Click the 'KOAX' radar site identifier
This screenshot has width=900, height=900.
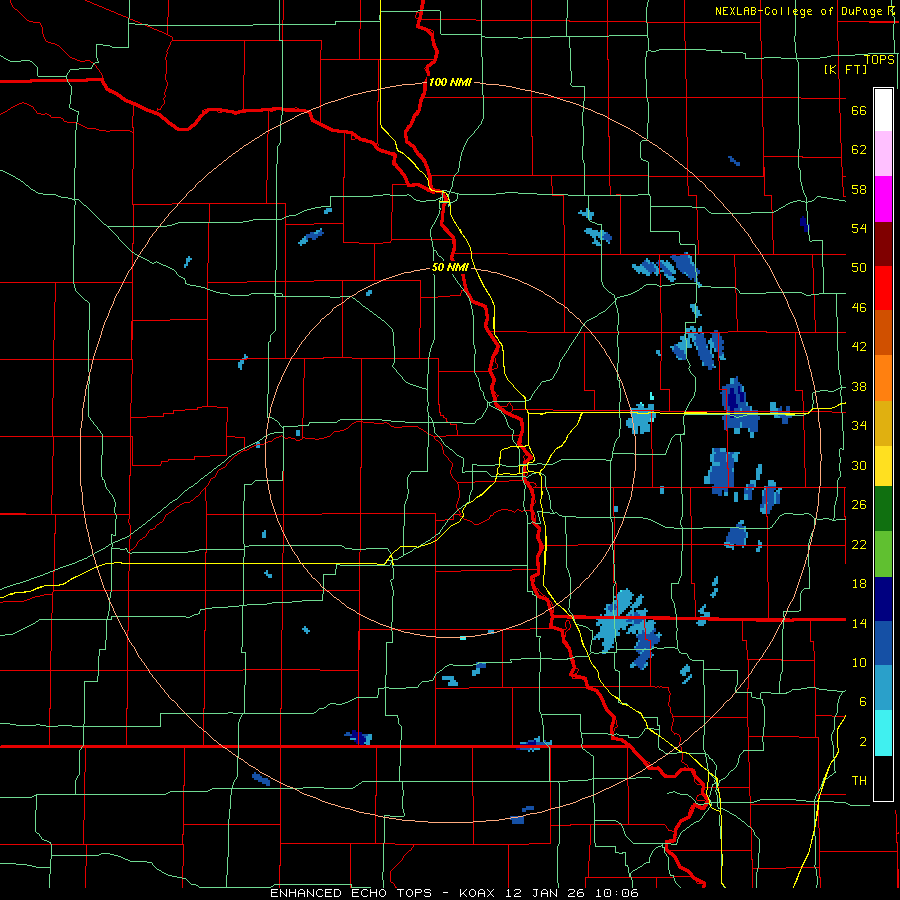479,893
